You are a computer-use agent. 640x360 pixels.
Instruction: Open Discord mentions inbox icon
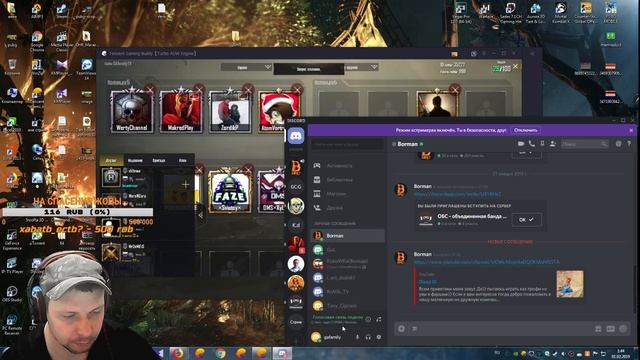(618, 144)
